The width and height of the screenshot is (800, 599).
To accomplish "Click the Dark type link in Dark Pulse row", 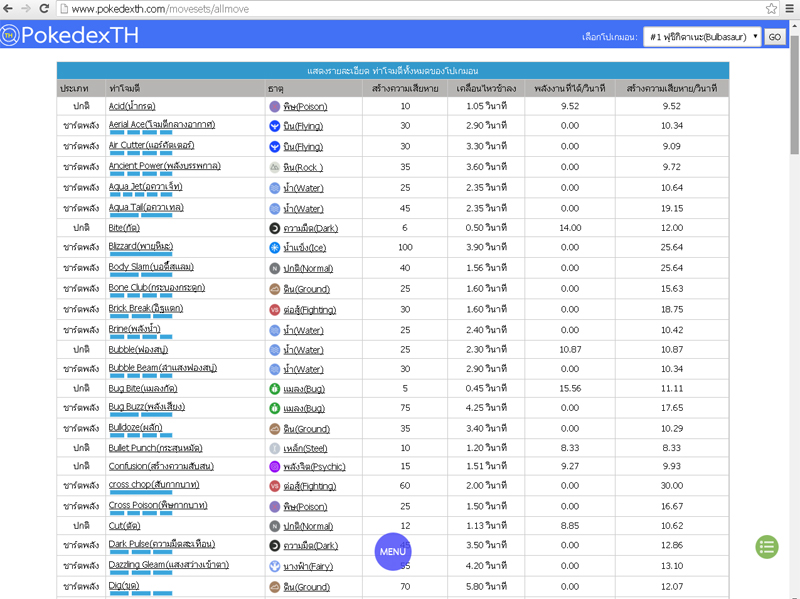I will pos(311,545).
